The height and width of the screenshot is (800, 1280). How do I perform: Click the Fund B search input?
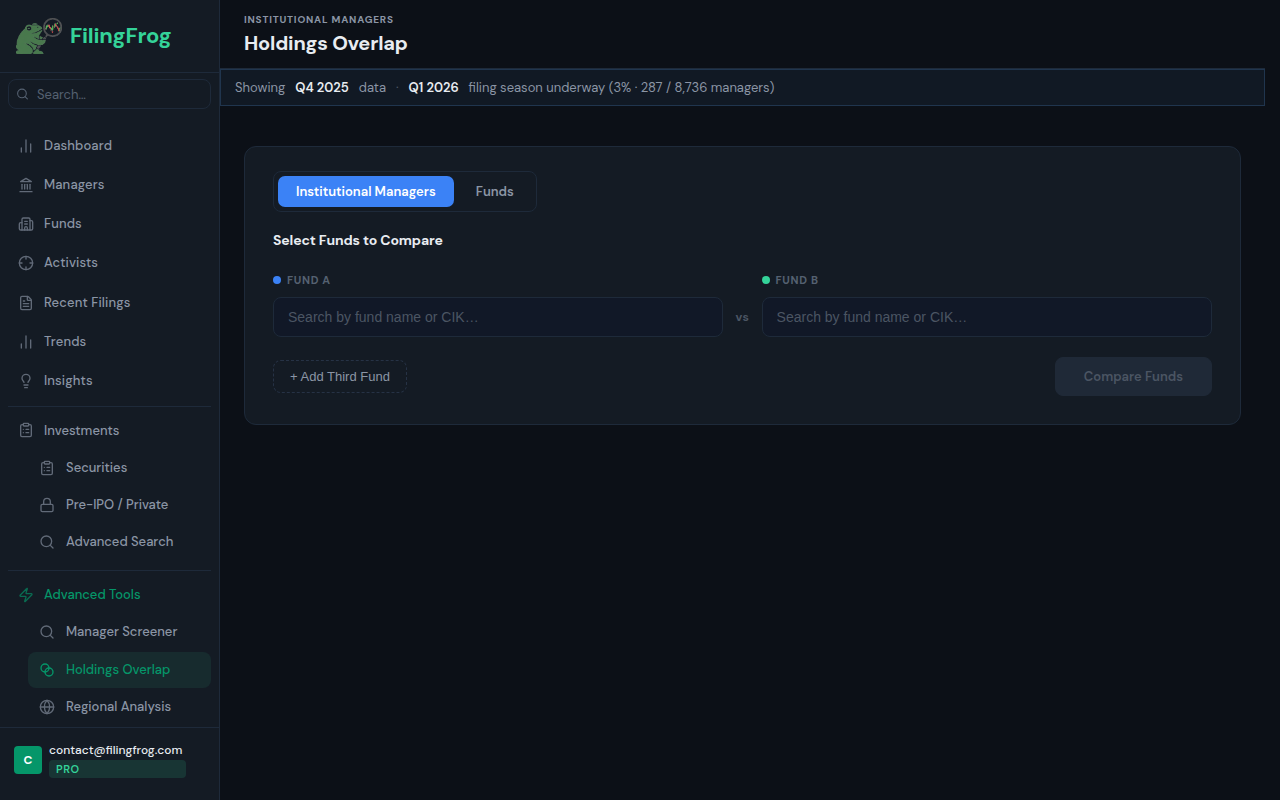(x=986, y=317)
